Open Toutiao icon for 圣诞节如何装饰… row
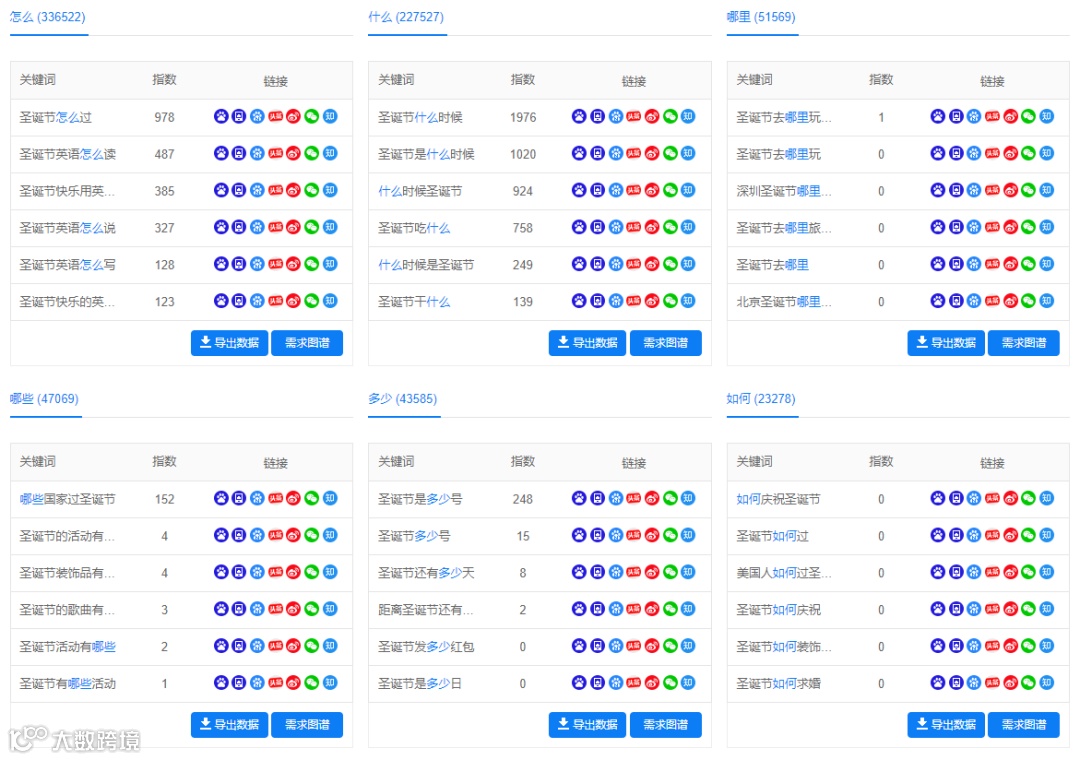1080x760 pixels. (992, 646)
